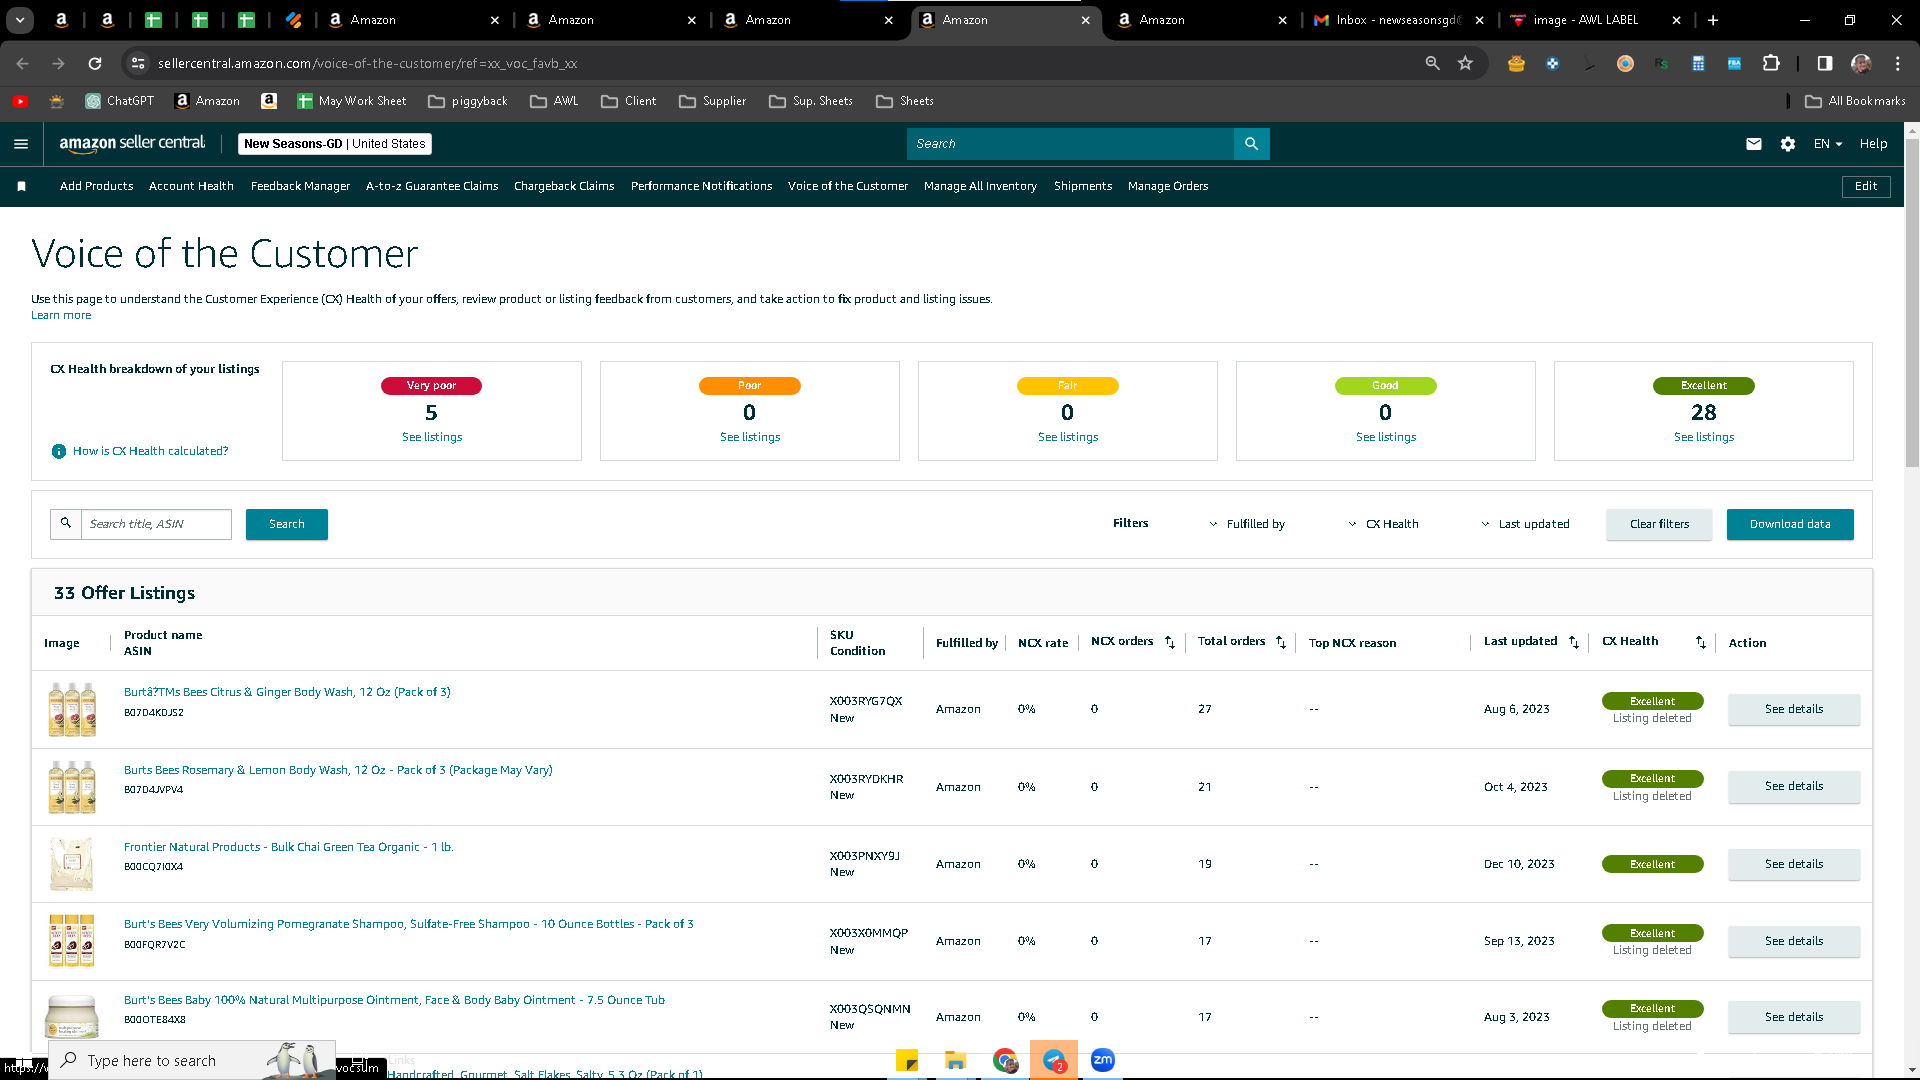The image size is (1920, 1080).
Task: Open Zoom from the taskbar
Action: pos(1103,1060)
